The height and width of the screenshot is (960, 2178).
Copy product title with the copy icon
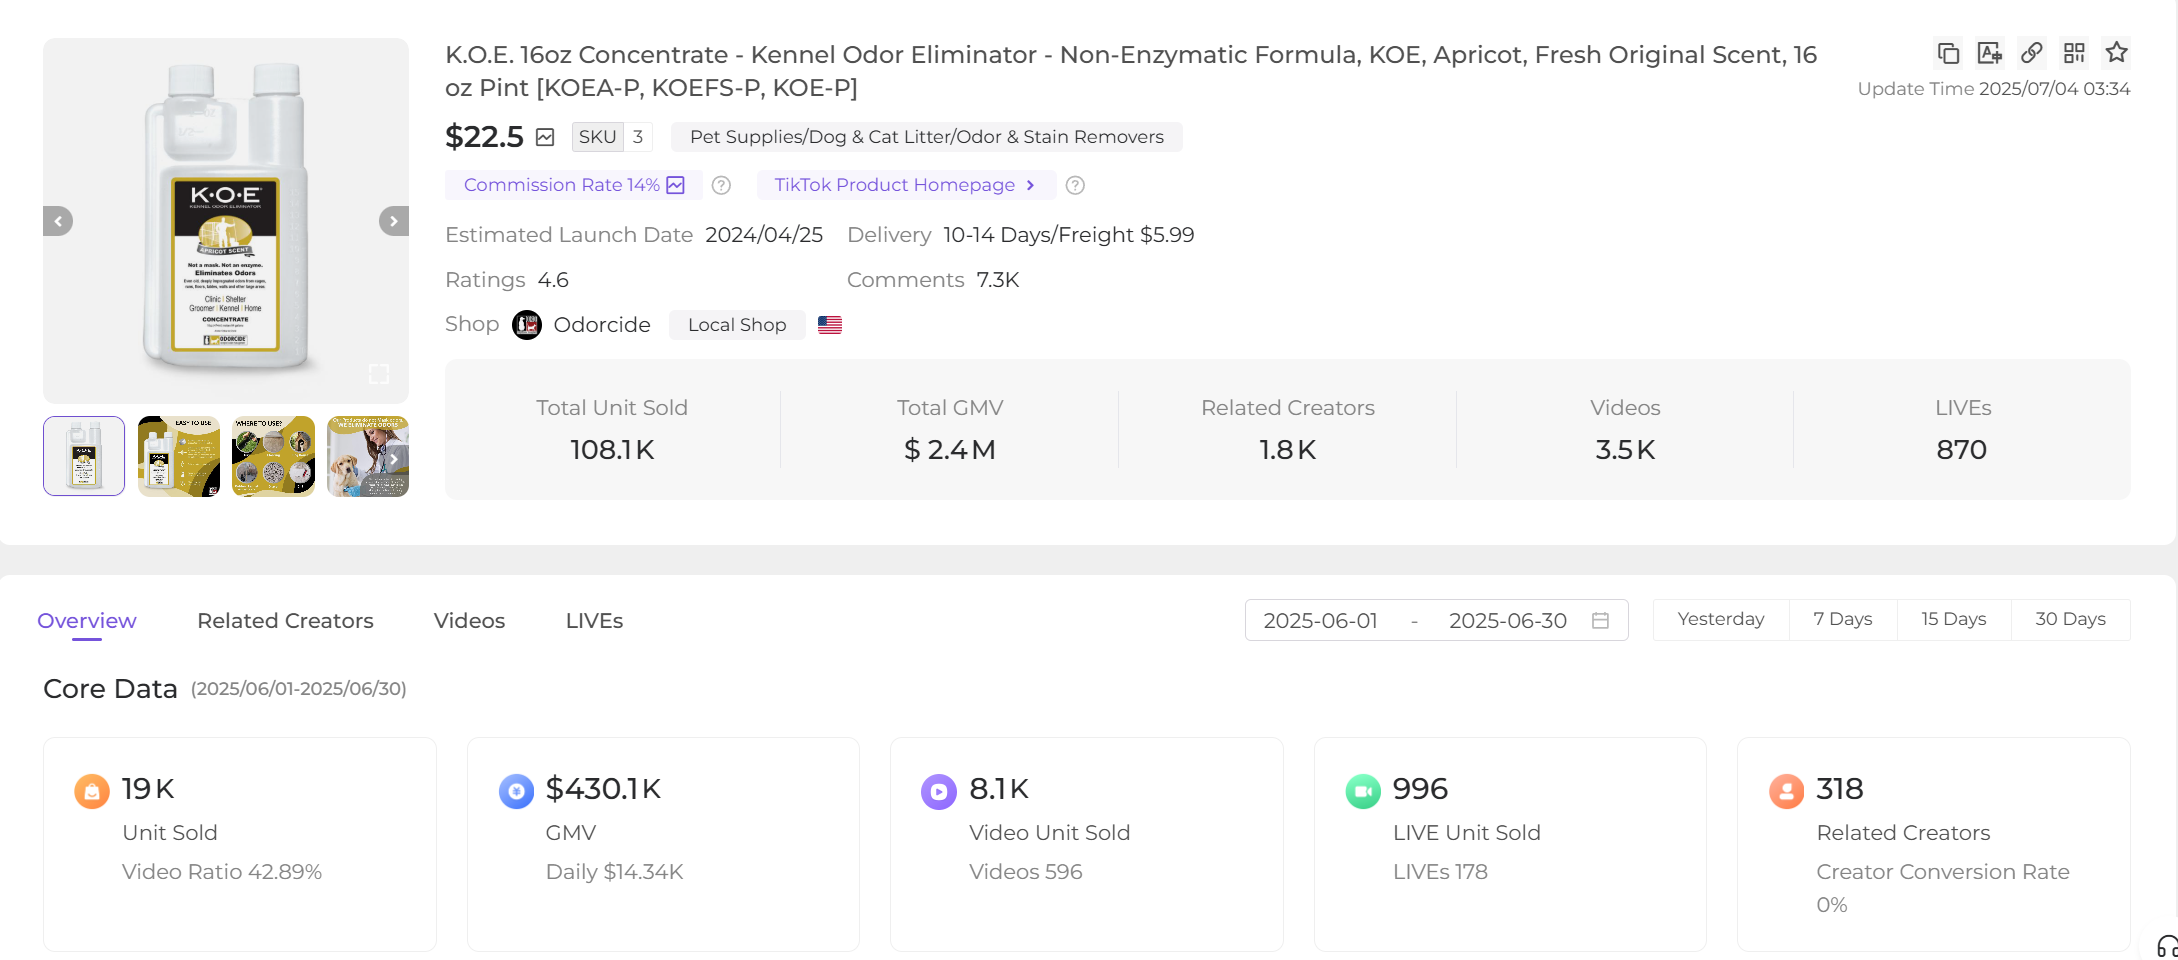[1948, 53]
